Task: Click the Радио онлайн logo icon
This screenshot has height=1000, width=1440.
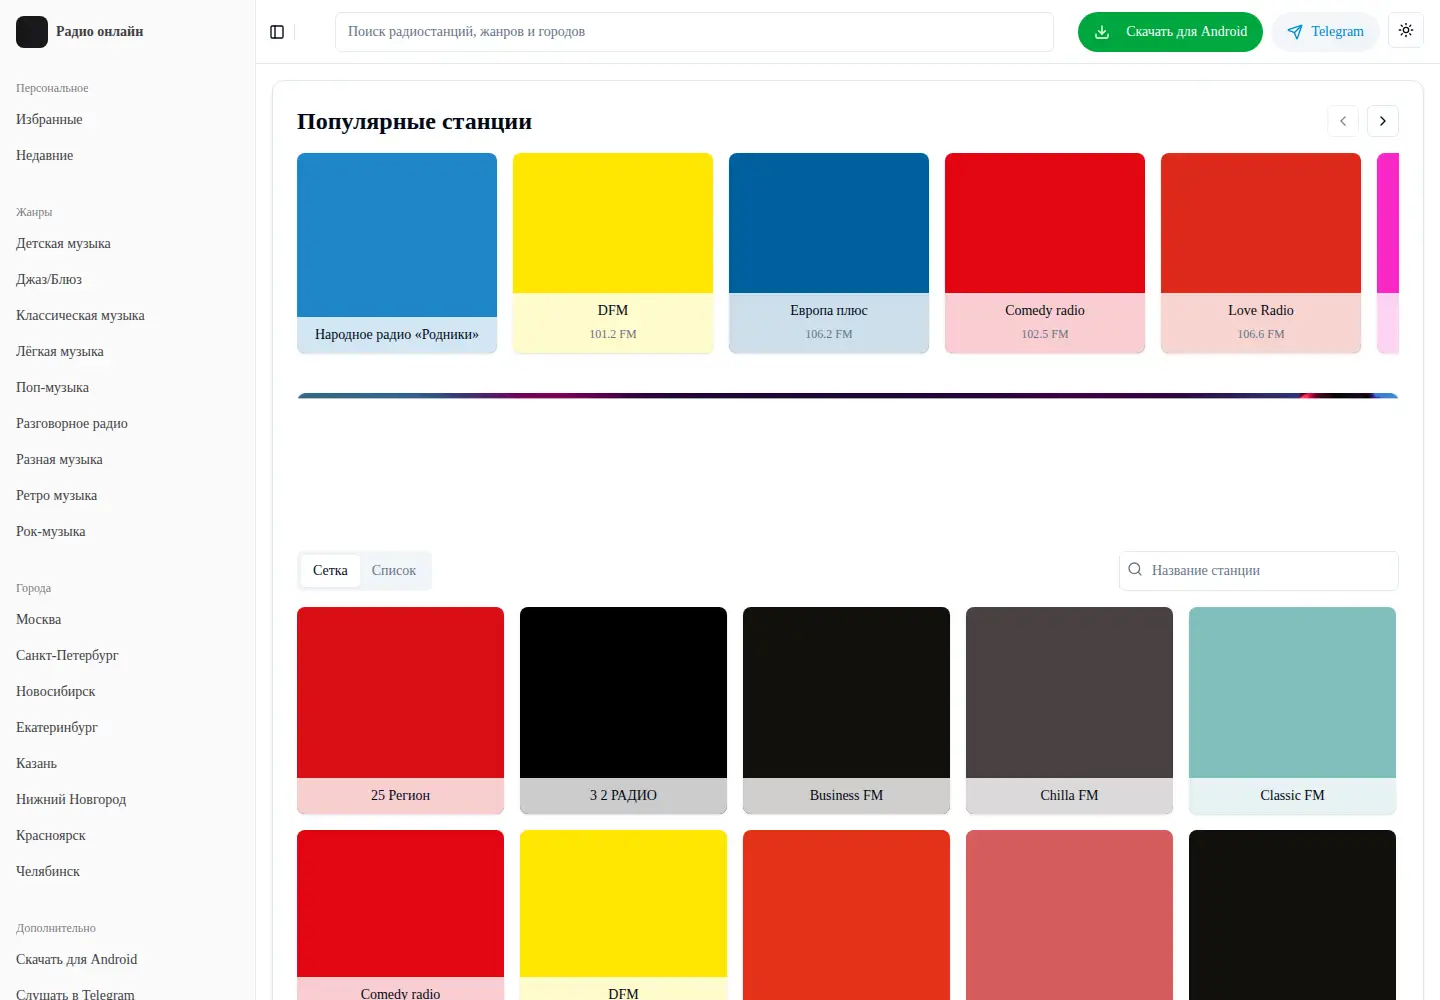Action: coord(32,32)
